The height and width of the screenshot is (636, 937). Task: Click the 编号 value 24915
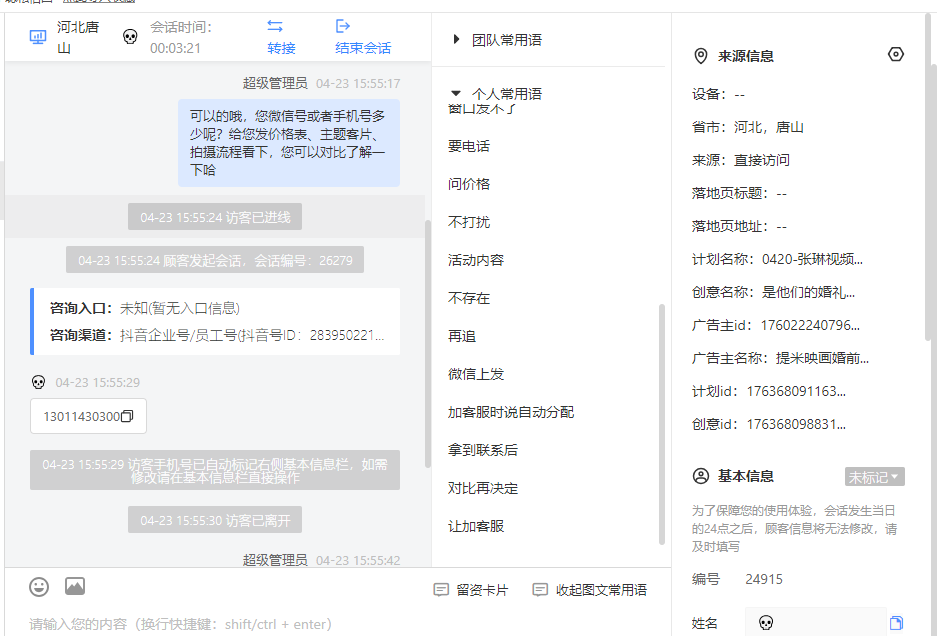click(x=764, y=579)
